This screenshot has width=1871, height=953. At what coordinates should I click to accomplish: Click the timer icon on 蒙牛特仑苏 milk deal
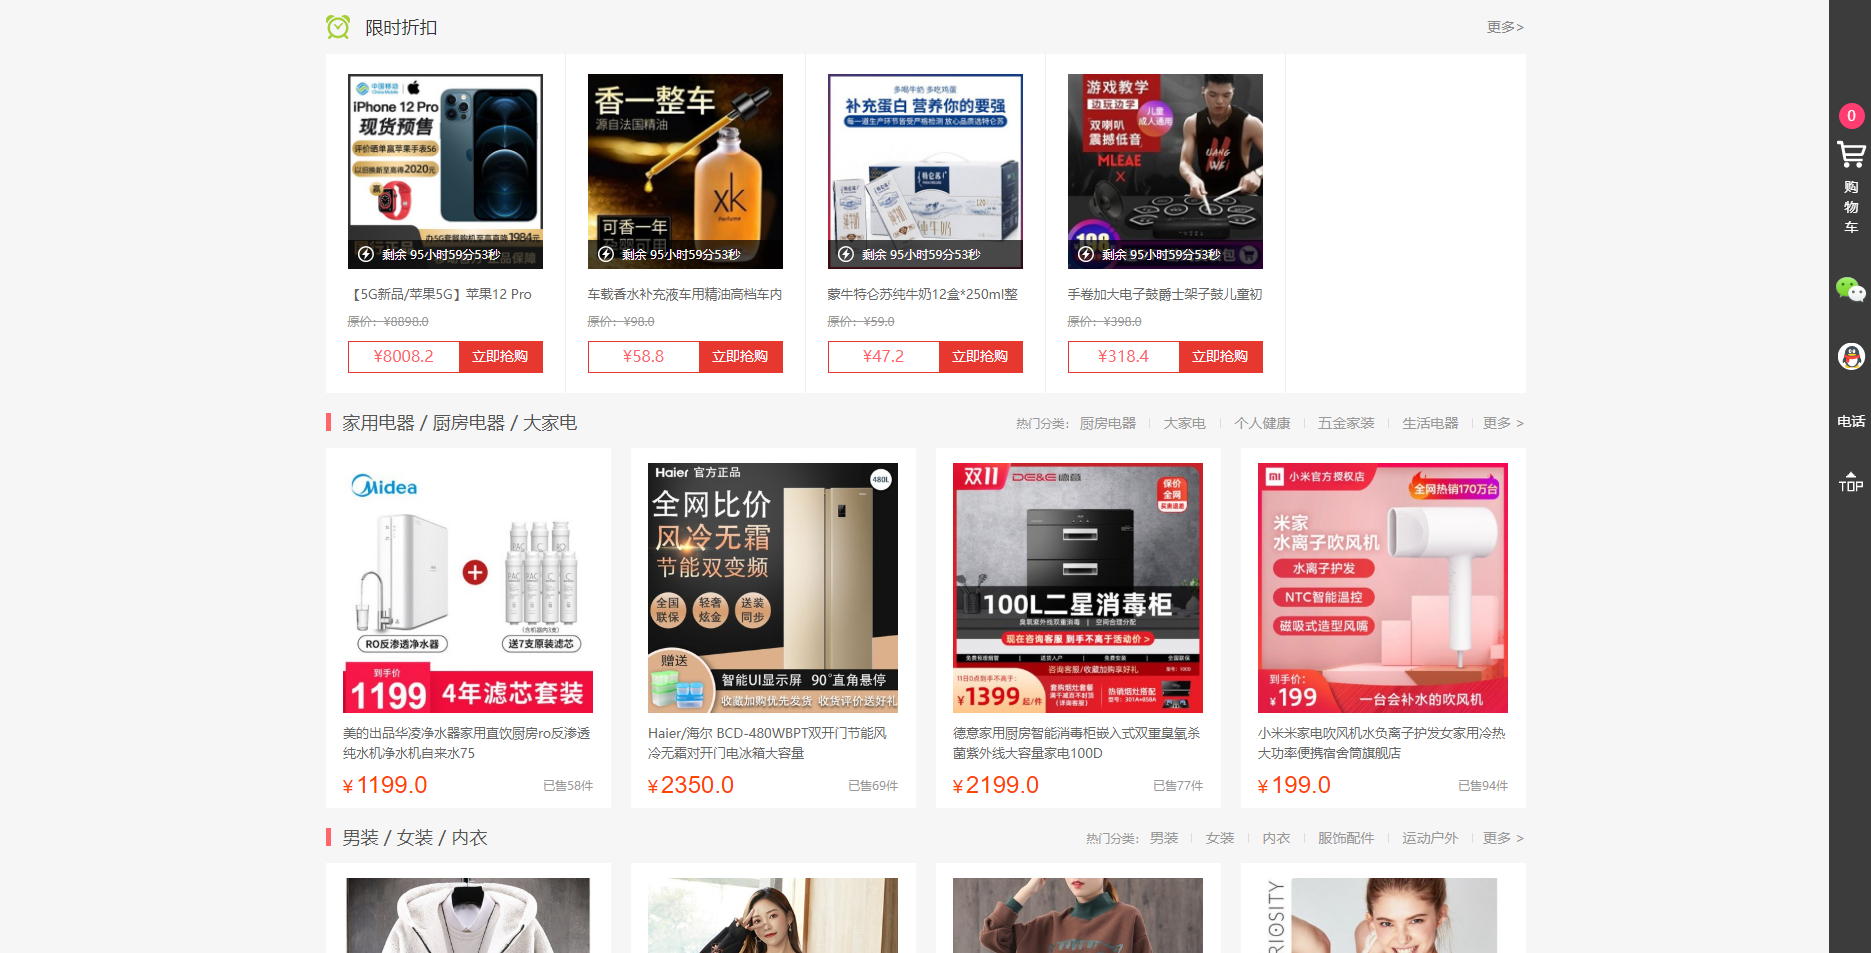point(844,254)
